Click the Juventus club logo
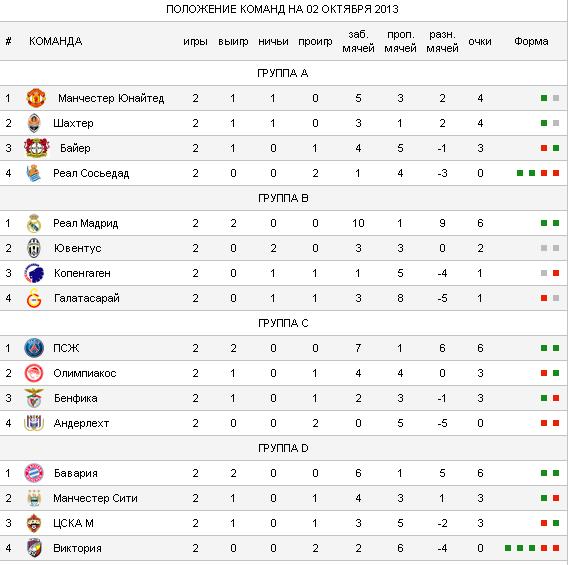This screenshot has width=574, height=565. tap(34, 248)
